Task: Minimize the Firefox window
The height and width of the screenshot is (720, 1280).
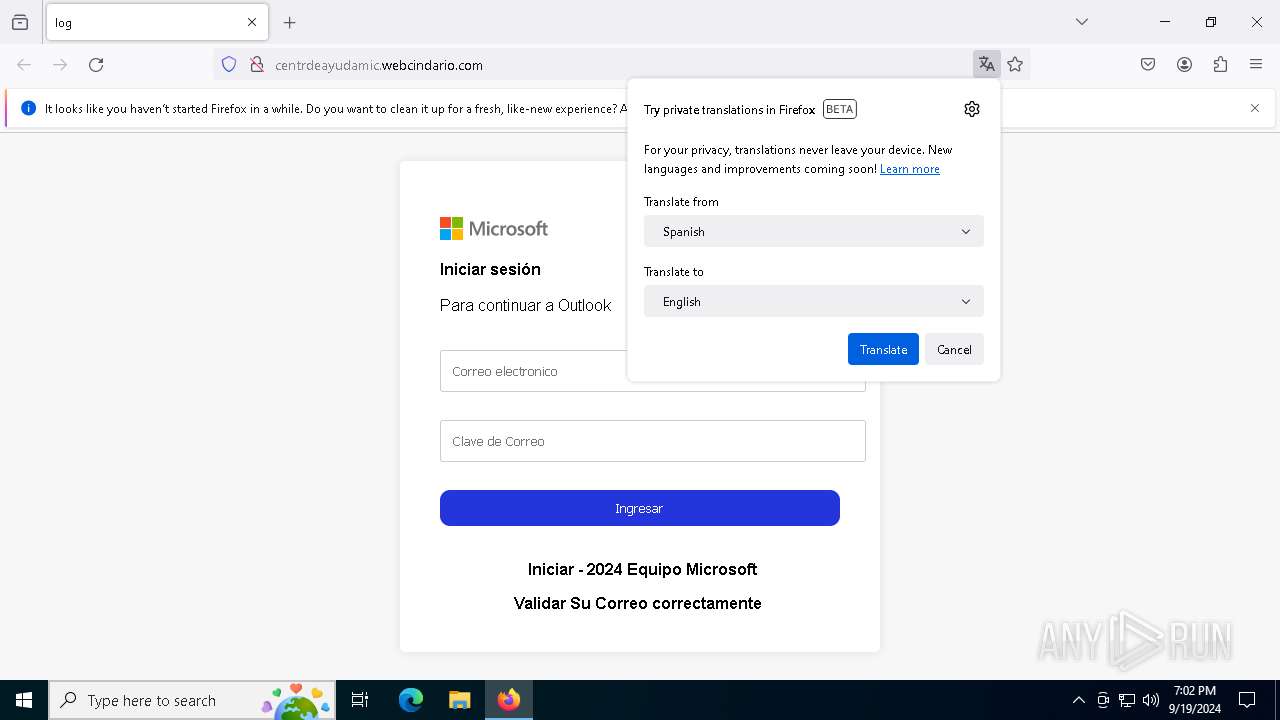Action: 1165,22
